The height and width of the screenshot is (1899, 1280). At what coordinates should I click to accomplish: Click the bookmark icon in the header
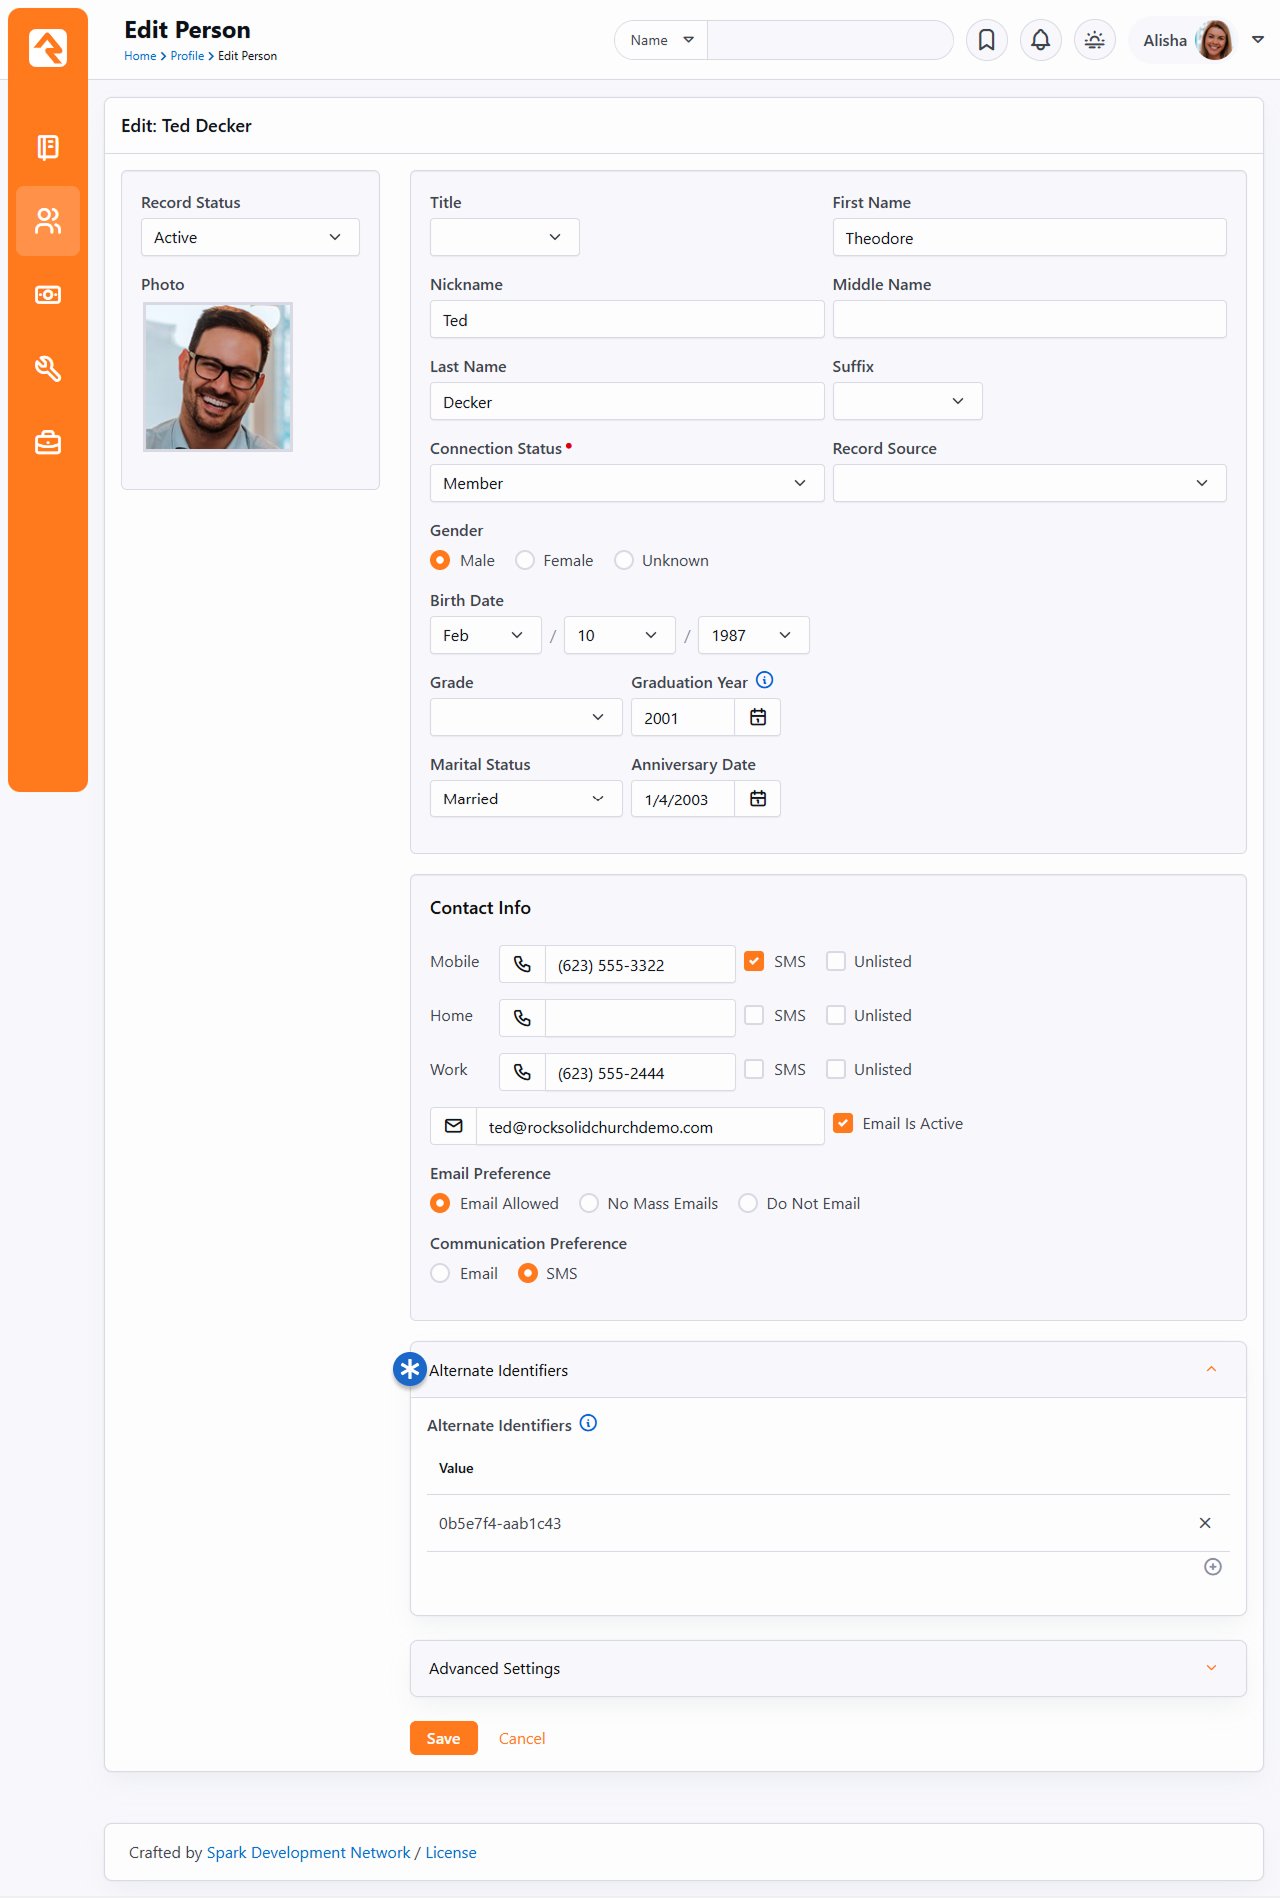[986, 40]
